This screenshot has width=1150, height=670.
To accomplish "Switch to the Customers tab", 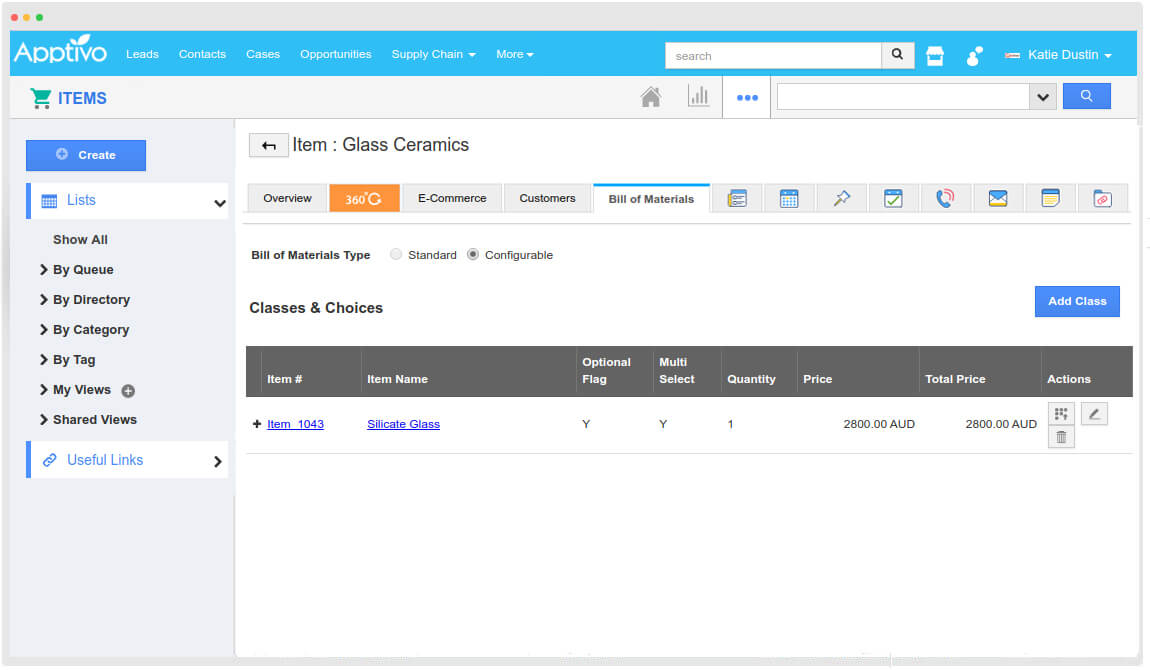I will 547,198.
